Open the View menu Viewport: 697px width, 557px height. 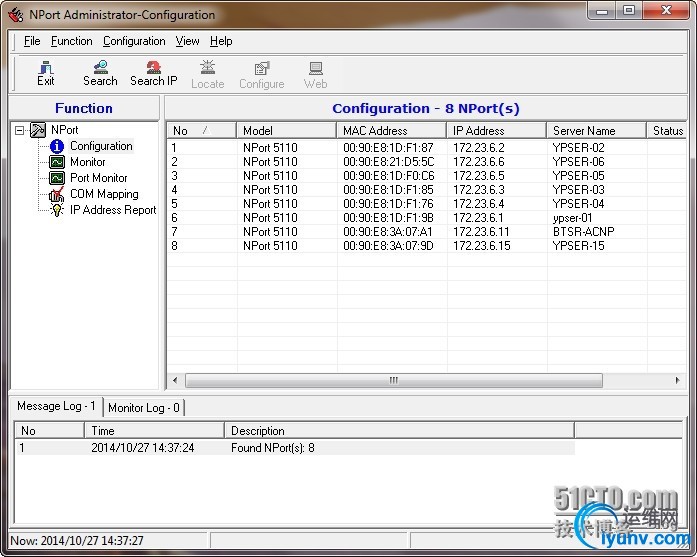187,41
